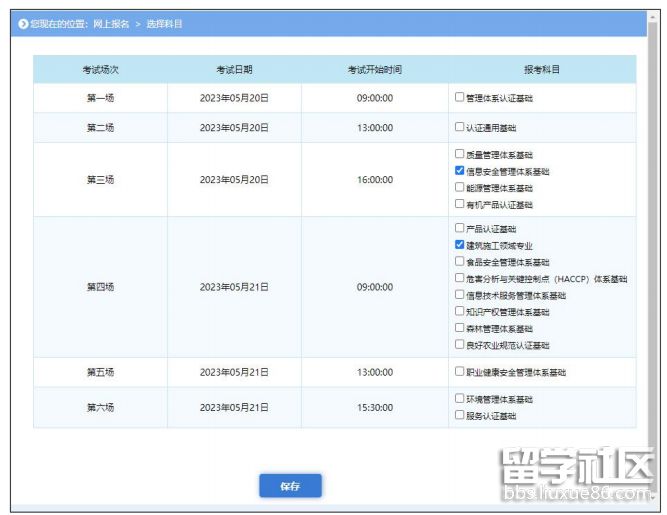Uncheck 信息安全管理体系基础 checkbox

click(x=460, y=171)
